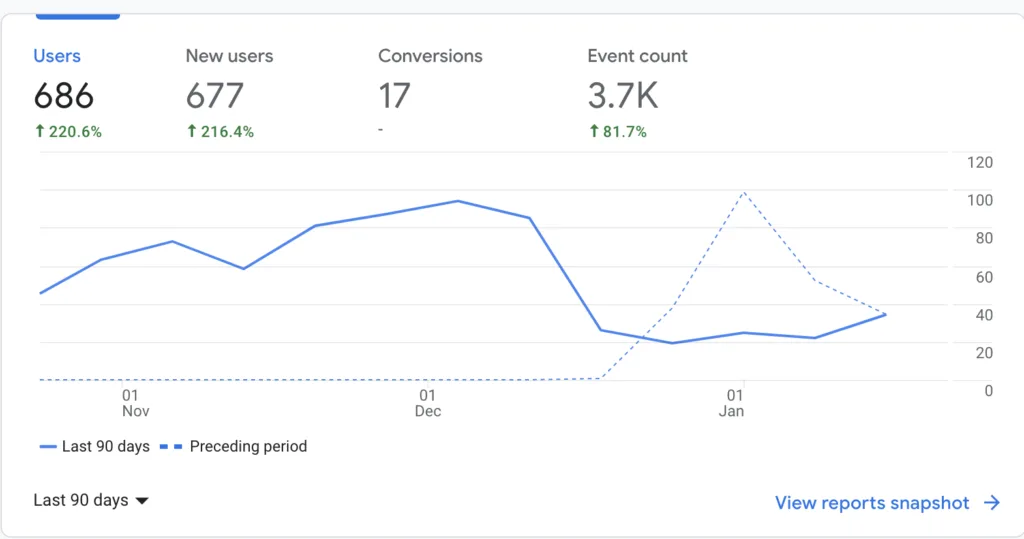Switch to the Event count metric tab
The height and width of the screenshot is (539, 1024).
tap(637, 93)
